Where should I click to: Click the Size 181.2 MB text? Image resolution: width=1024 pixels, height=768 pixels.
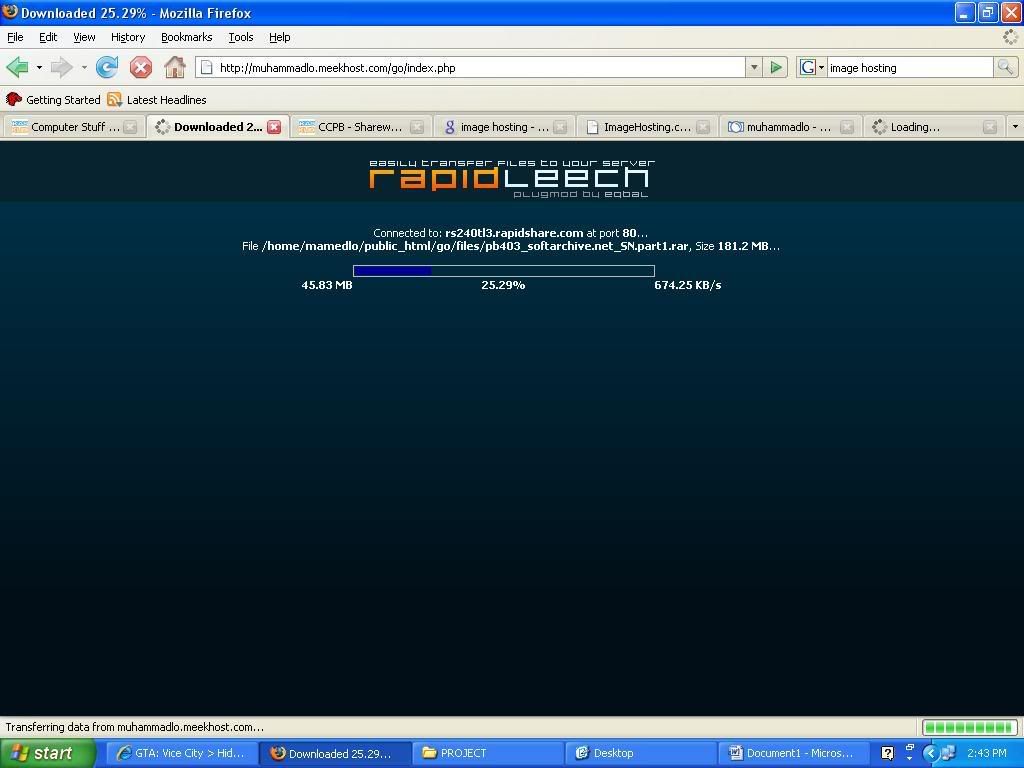tap(737, 246)
